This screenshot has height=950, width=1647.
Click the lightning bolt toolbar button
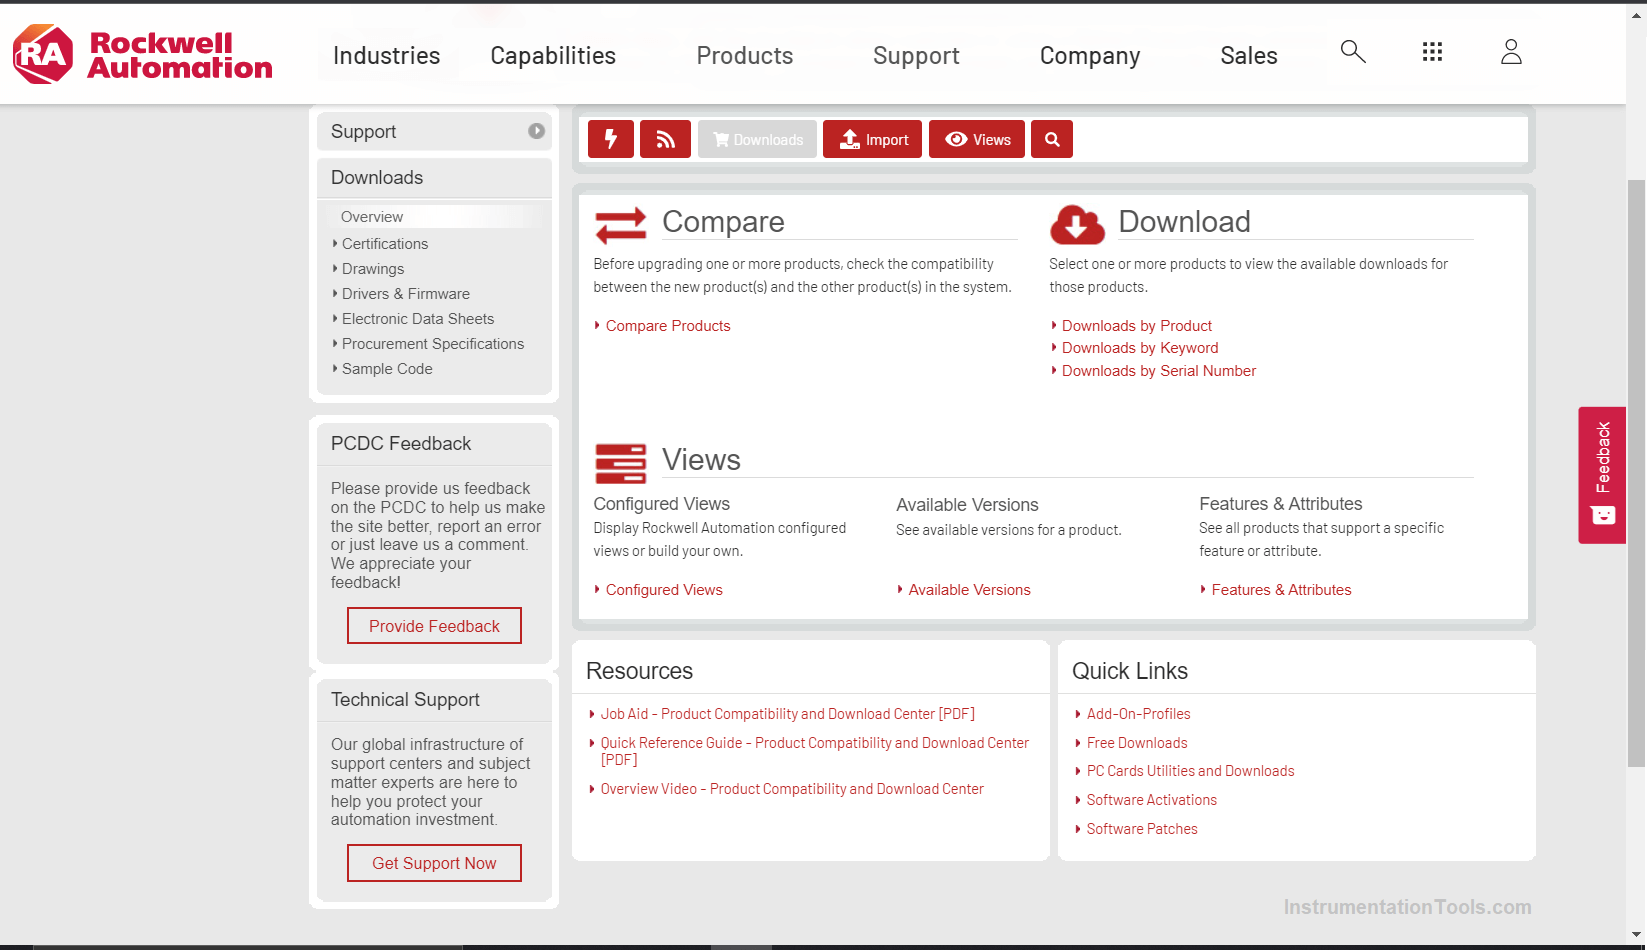pos(611,139)
